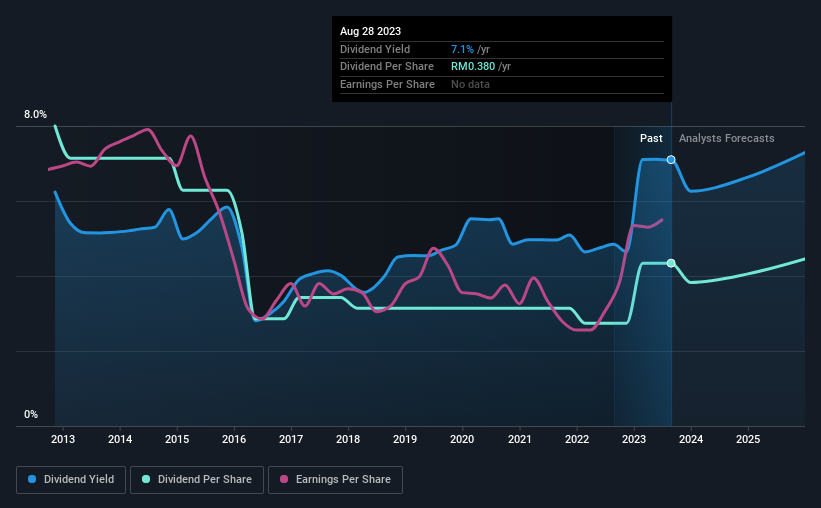
Task: Select the 2023 x-axis label
Action: click(634, 439)
